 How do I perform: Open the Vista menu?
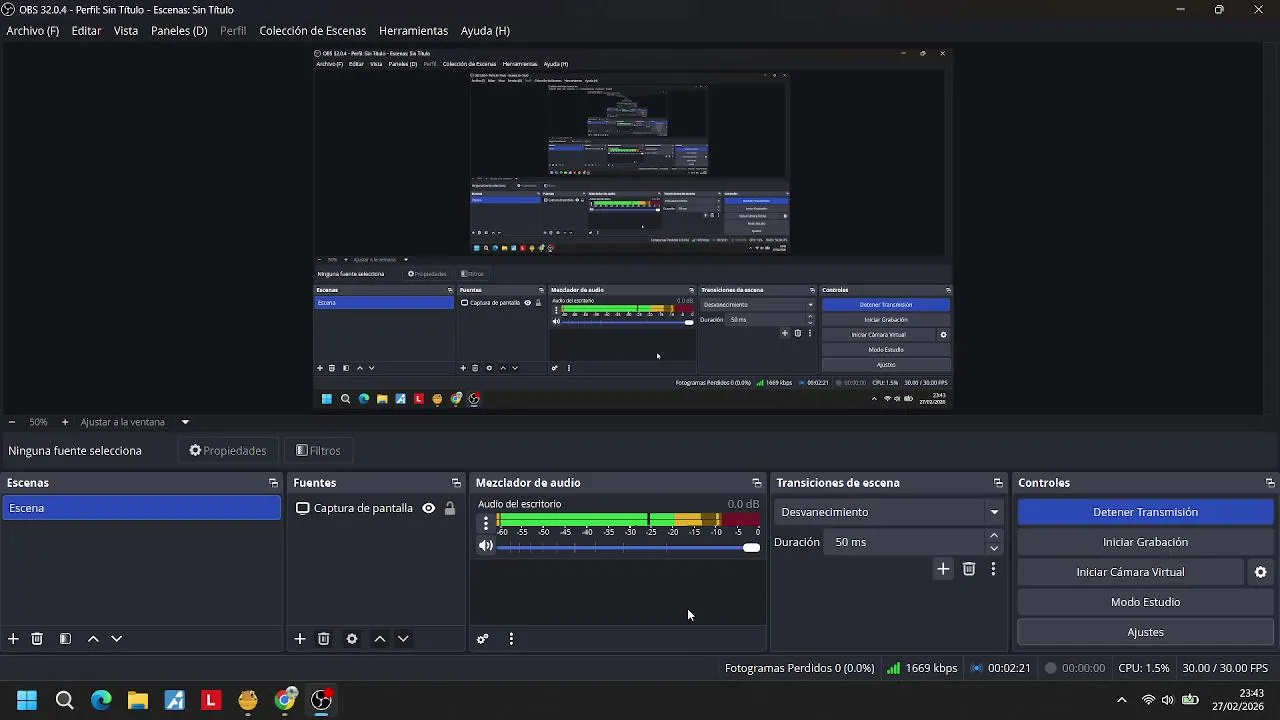pos(126,31)
